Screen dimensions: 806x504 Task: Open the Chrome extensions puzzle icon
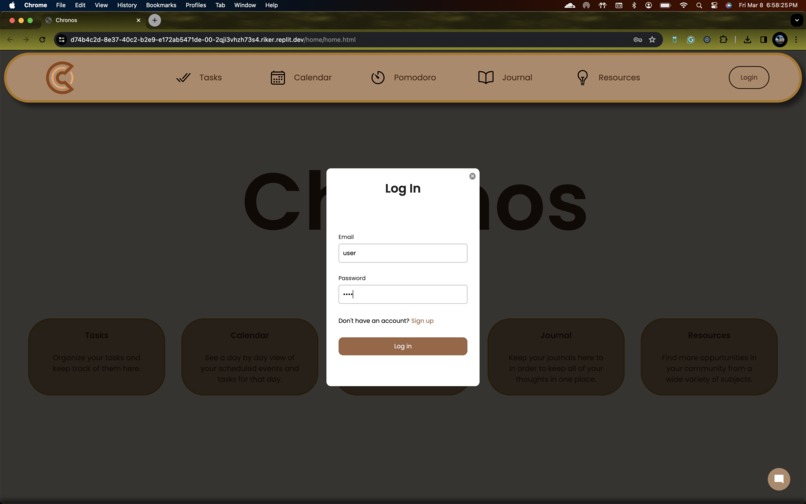point(723,40)
